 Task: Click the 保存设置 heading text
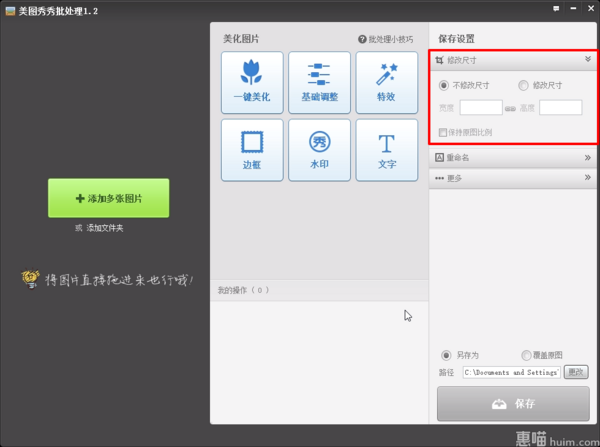(x=456, y=39)
